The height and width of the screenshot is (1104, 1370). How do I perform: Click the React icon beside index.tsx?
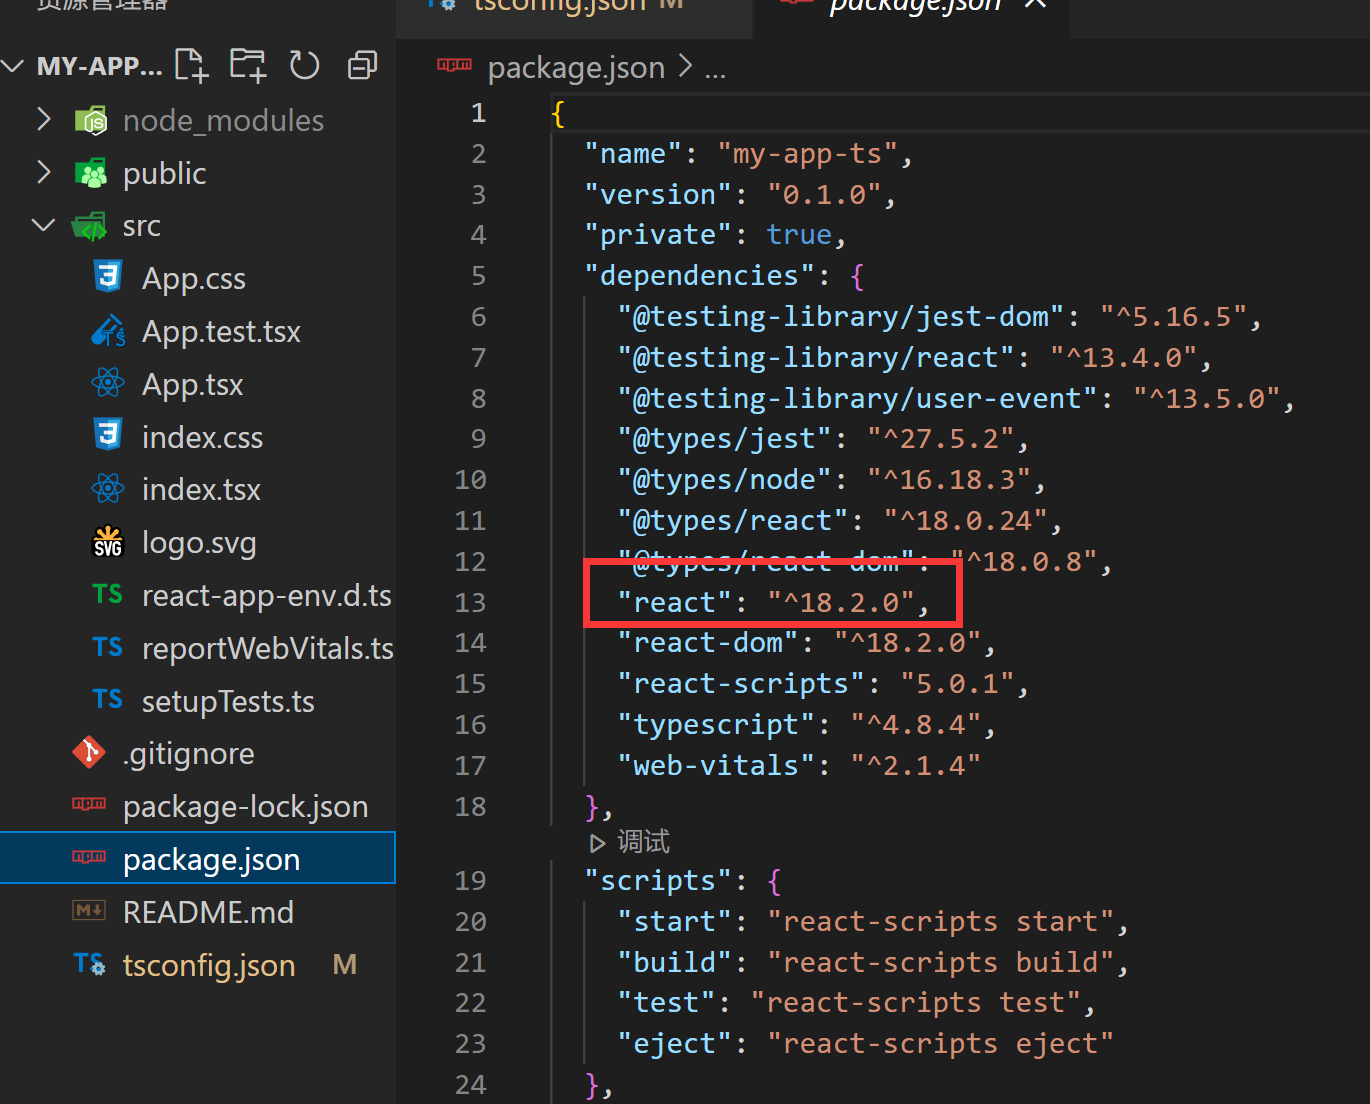tap(107, 489)
